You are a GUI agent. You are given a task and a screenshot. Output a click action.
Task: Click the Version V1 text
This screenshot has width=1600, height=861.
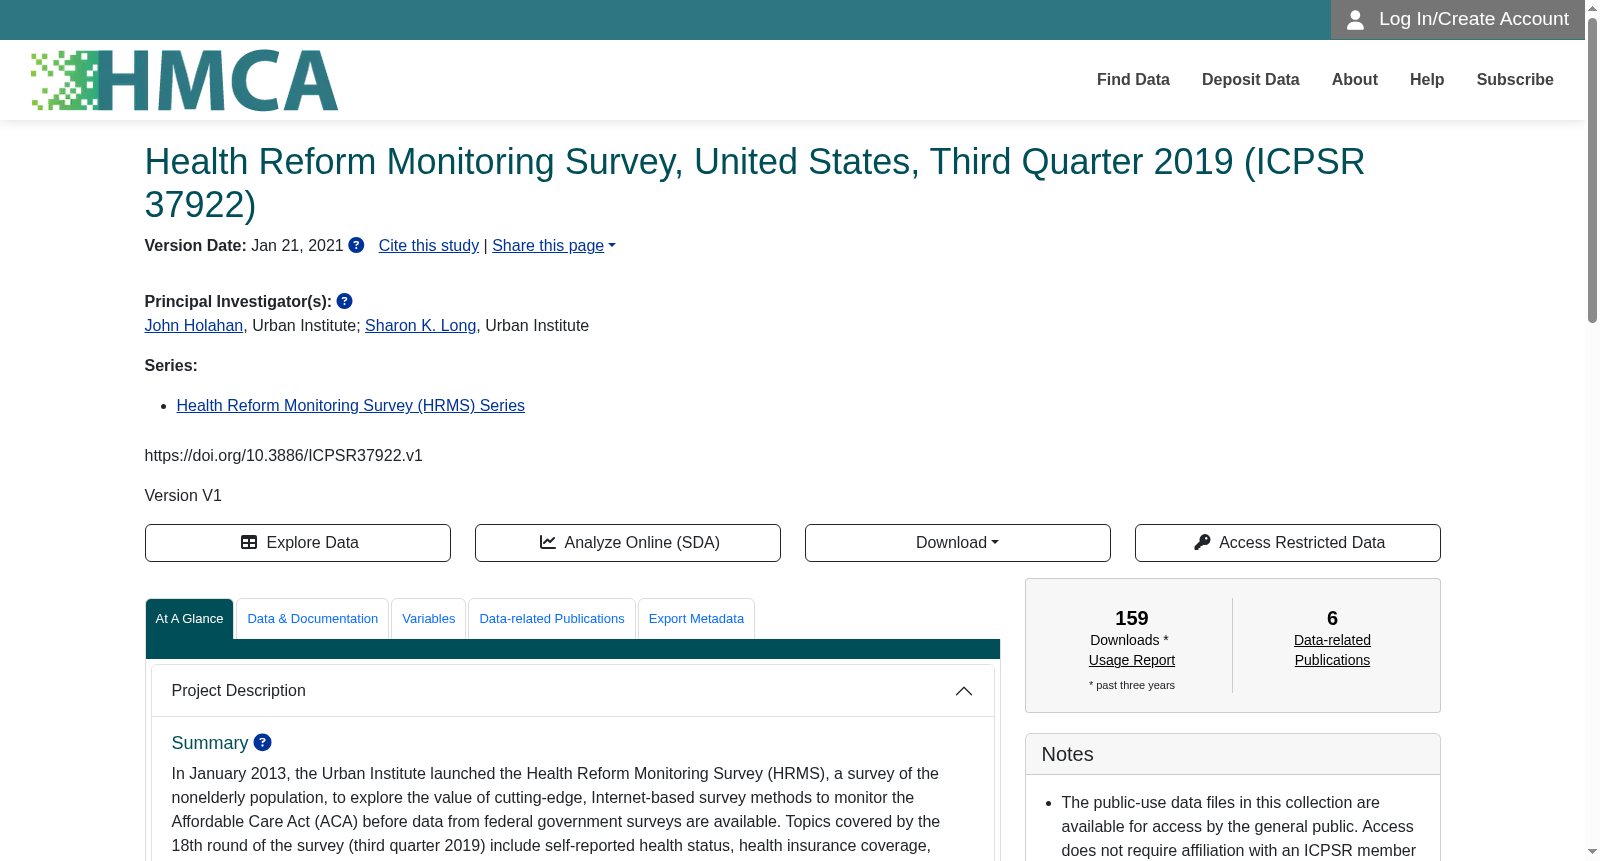click(183, 496)
